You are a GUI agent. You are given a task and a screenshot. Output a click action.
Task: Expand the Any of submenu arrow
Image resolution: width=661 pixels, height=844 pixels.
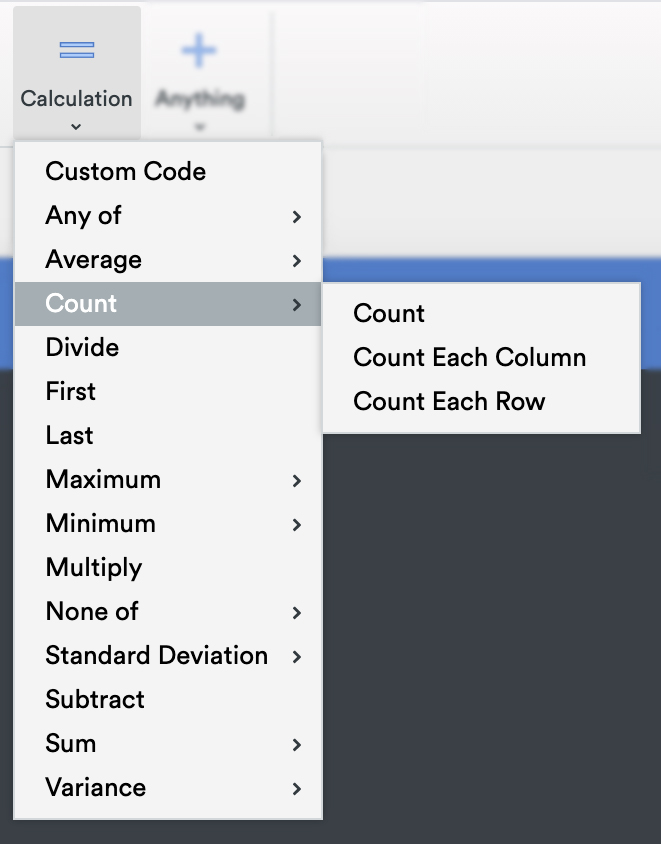tap(297, 216)
